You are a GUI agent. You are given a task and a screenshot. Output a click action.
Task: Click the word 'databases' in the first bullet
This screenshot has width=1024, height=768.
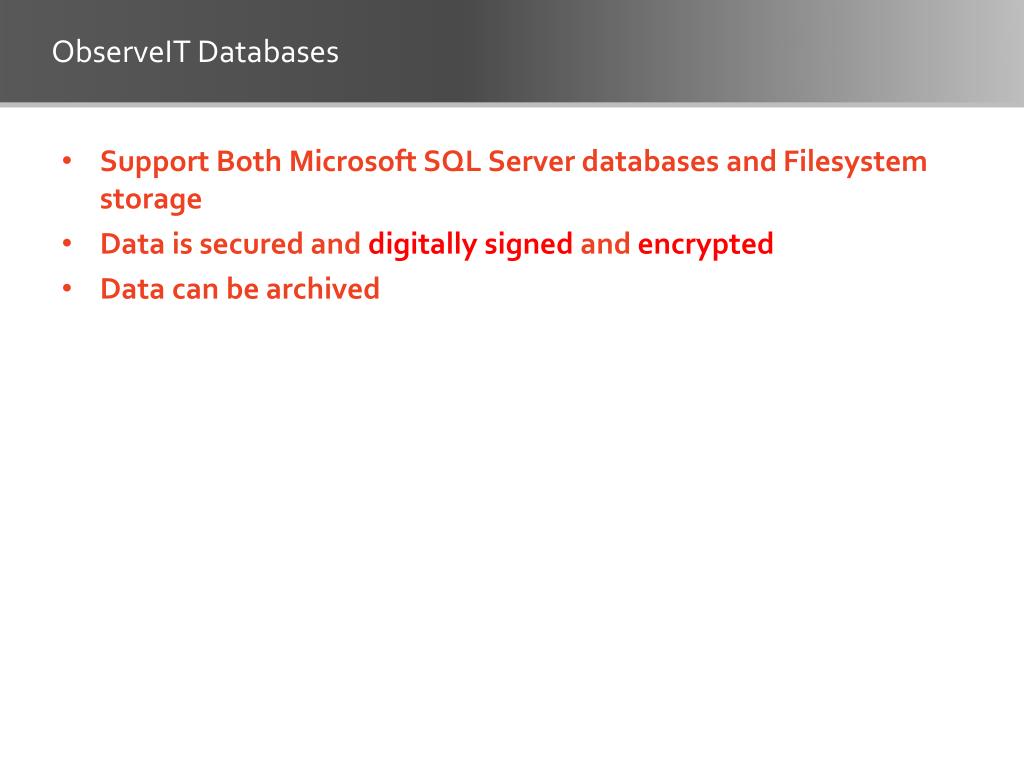pyautogui.click(x=650, y=162)
